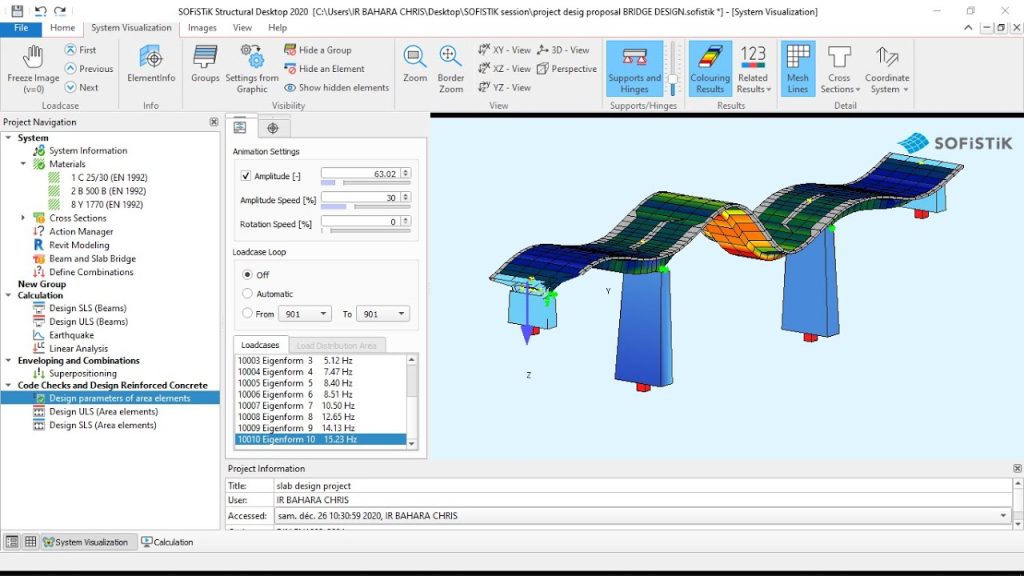Open the View ribbon tab
Viewport: 1024px width, 576px height.
(242, 28)
